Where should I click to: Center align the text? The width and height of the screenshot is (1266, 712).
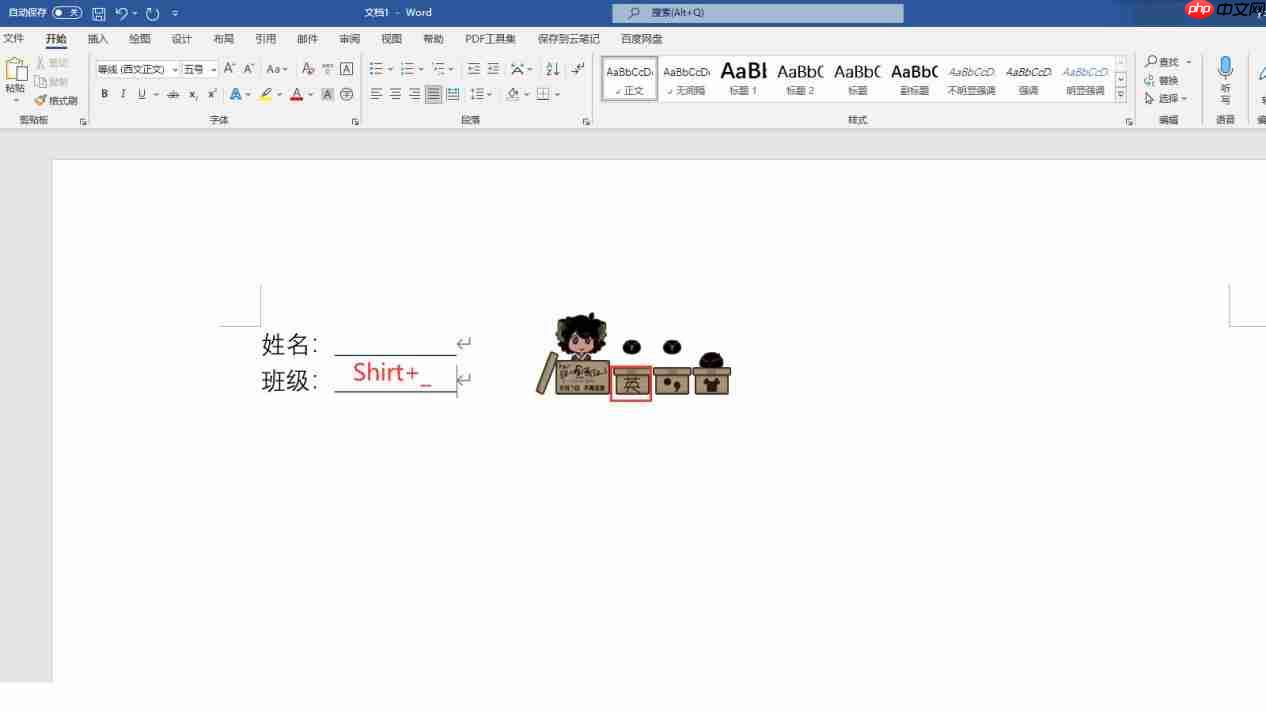coord(395,94)
